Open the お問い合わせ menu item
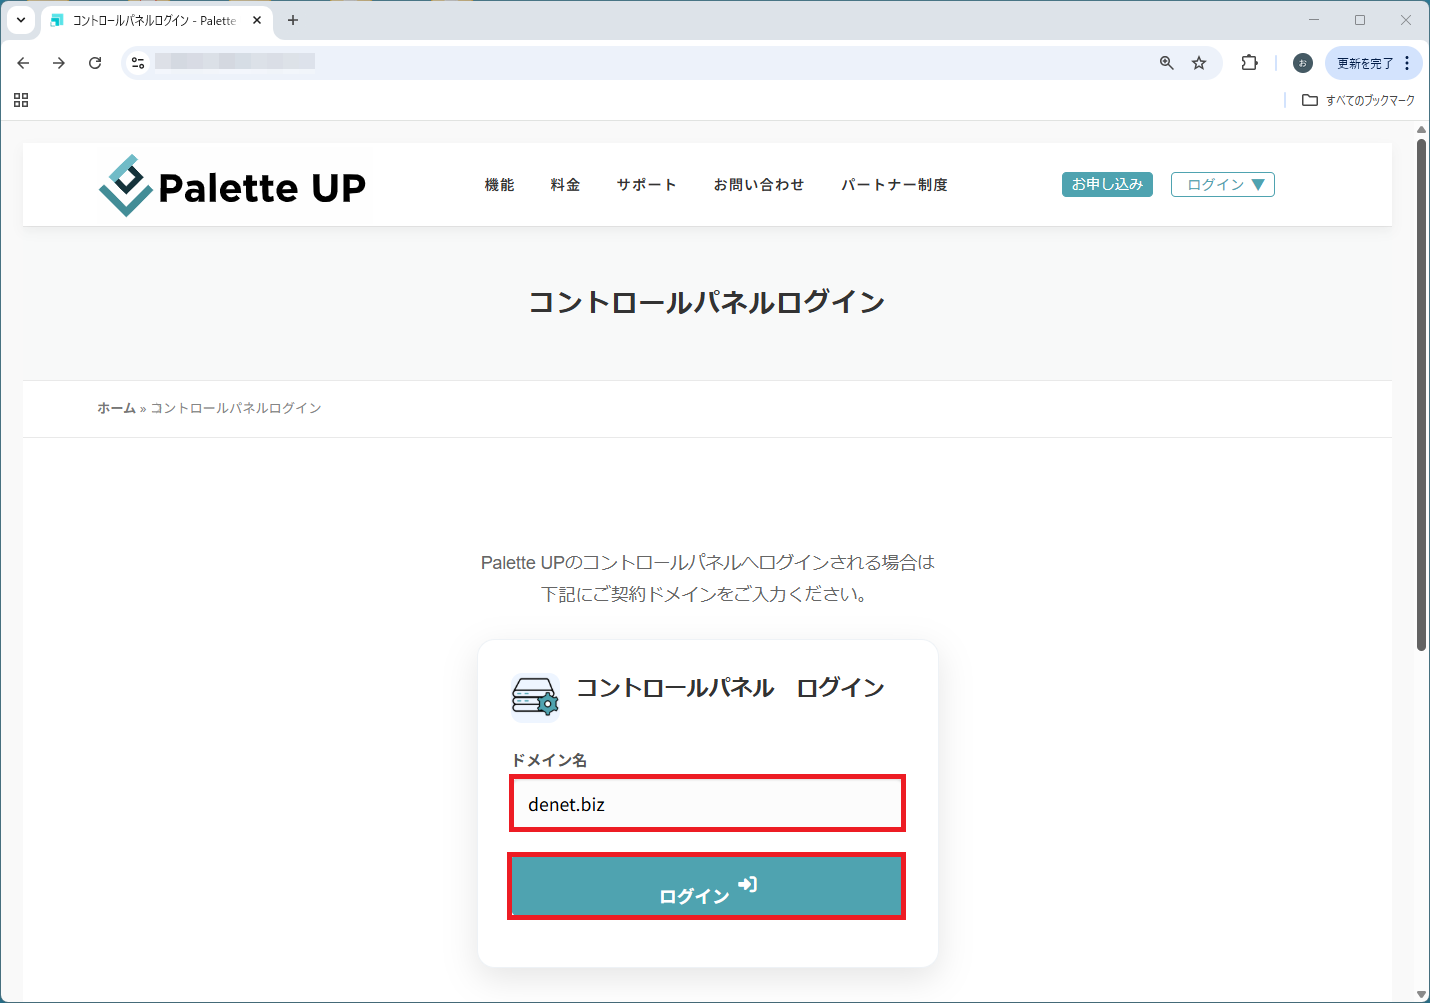 (x=759, y=185)
